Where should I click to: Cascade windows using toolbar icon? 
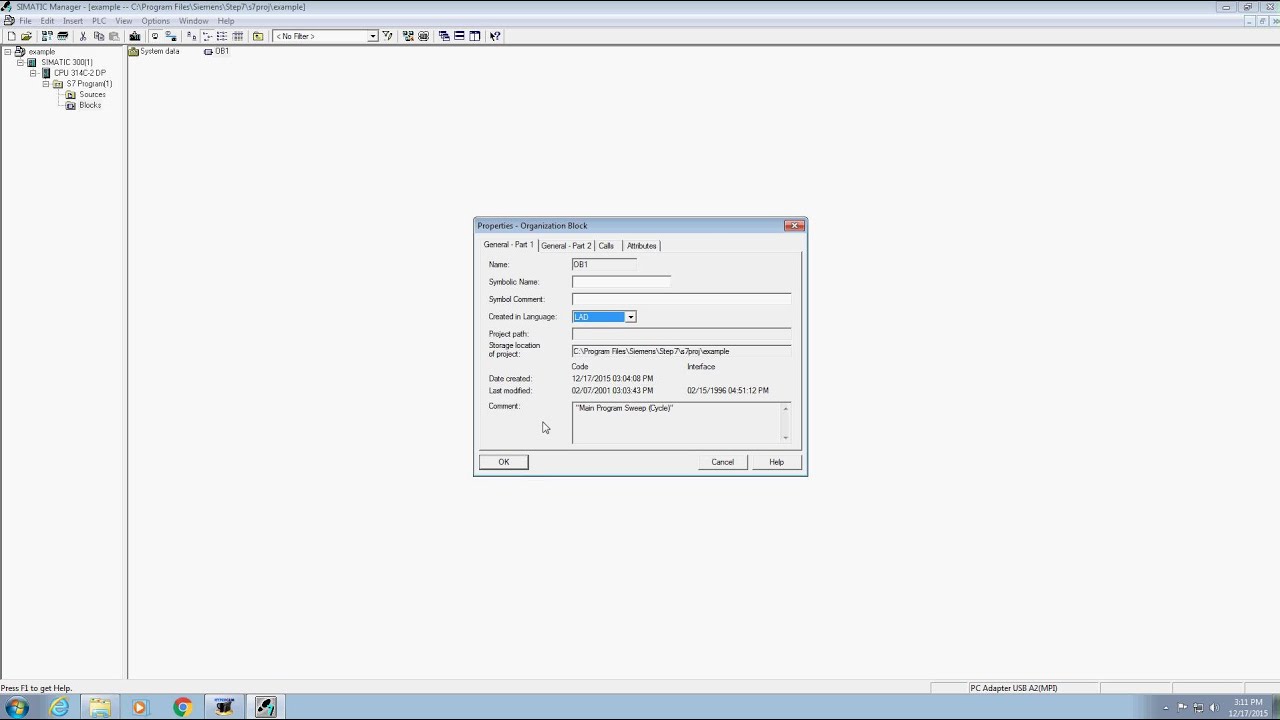[x=444, y=36]
